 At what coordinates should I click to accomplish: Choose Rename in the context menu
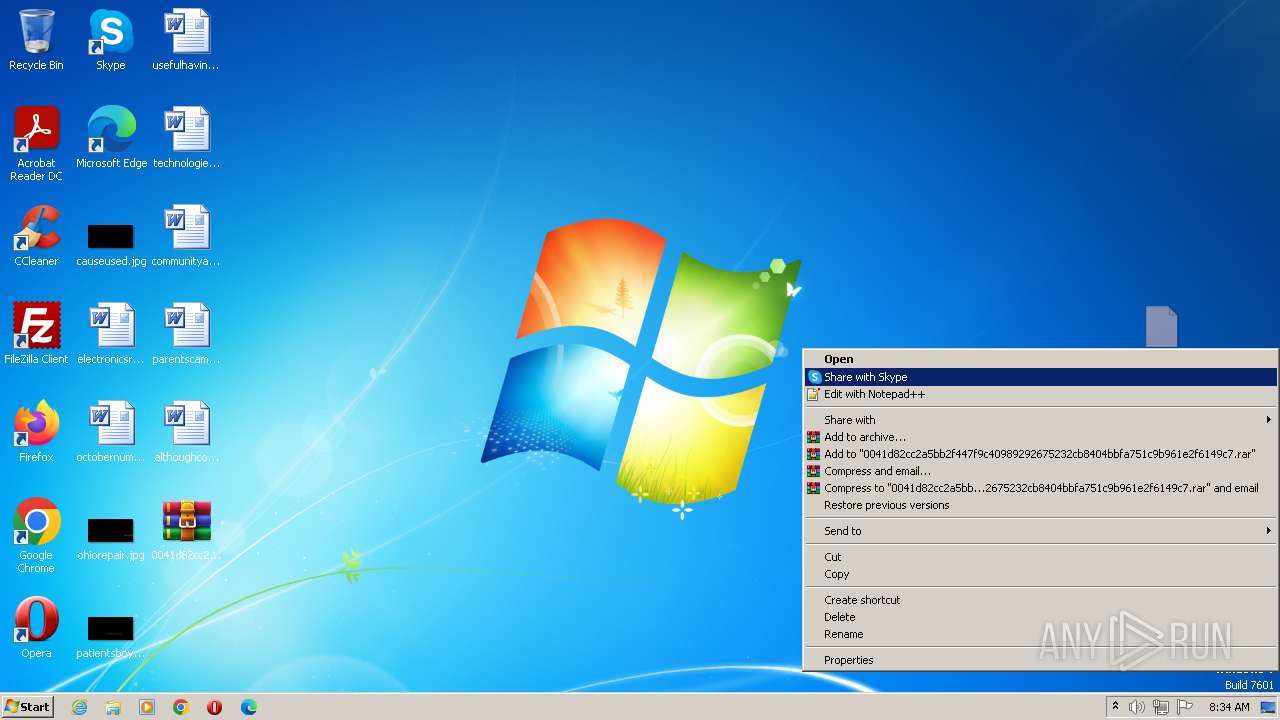pyautogui.click(x=1040, y=634)
